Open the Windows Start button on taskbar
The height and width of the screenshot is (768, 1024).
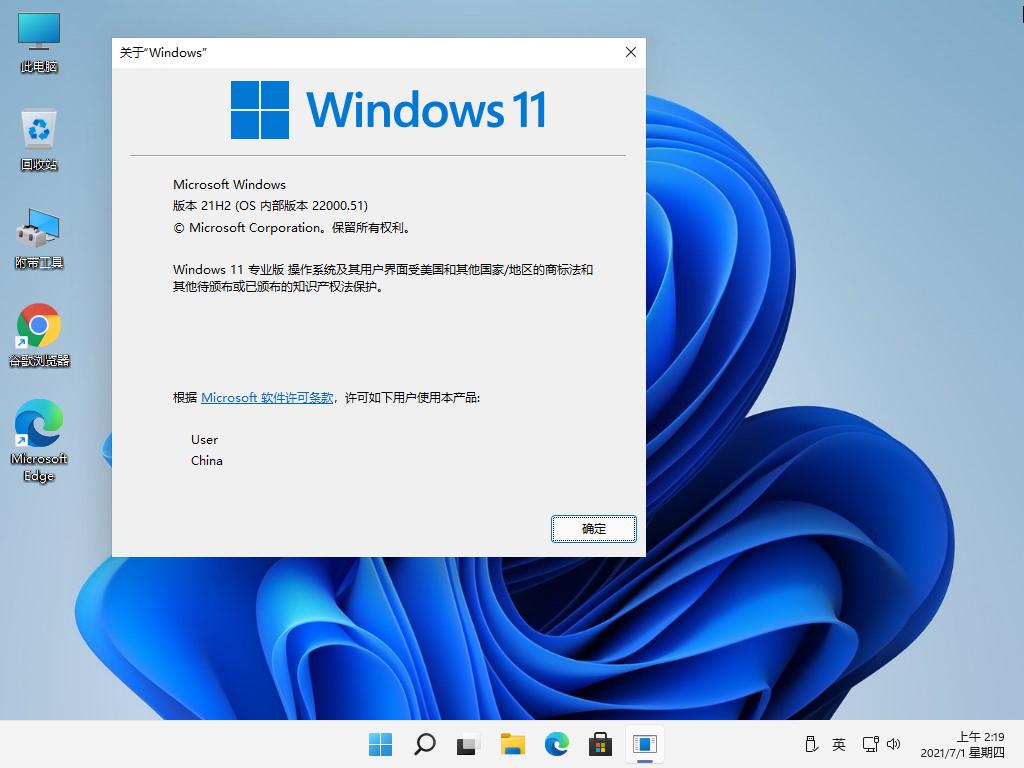coord(380,744)
